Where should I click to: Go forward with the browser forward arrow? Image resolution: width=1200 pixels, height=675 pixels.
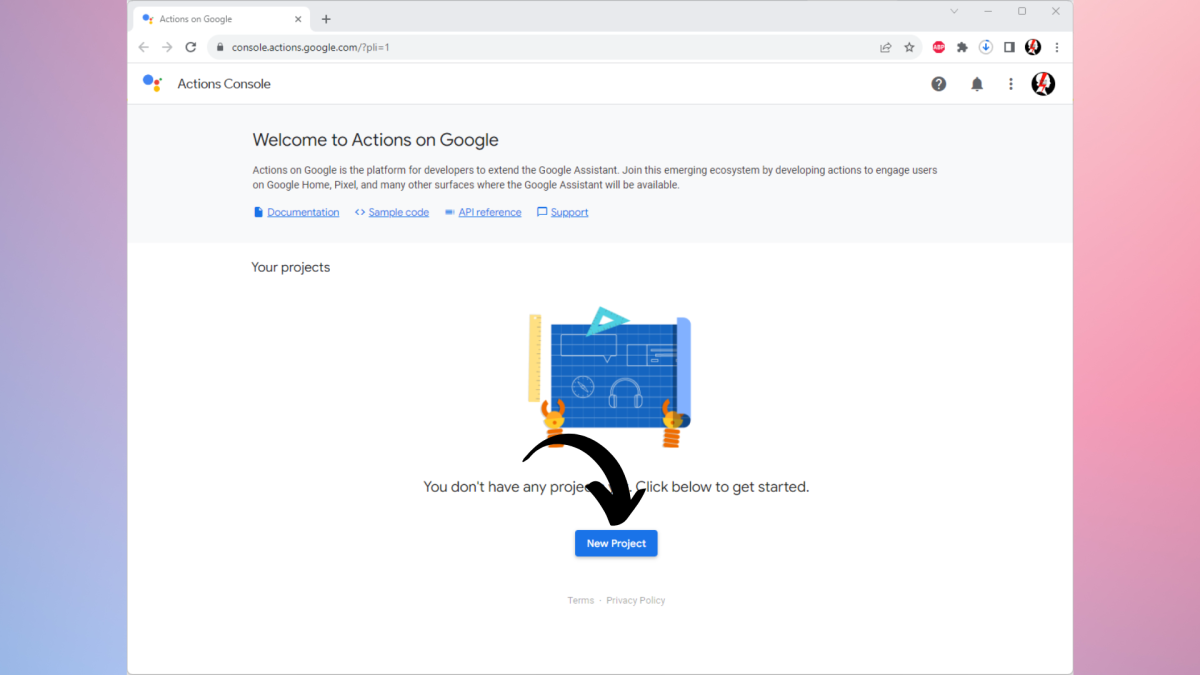pos(167,47)
